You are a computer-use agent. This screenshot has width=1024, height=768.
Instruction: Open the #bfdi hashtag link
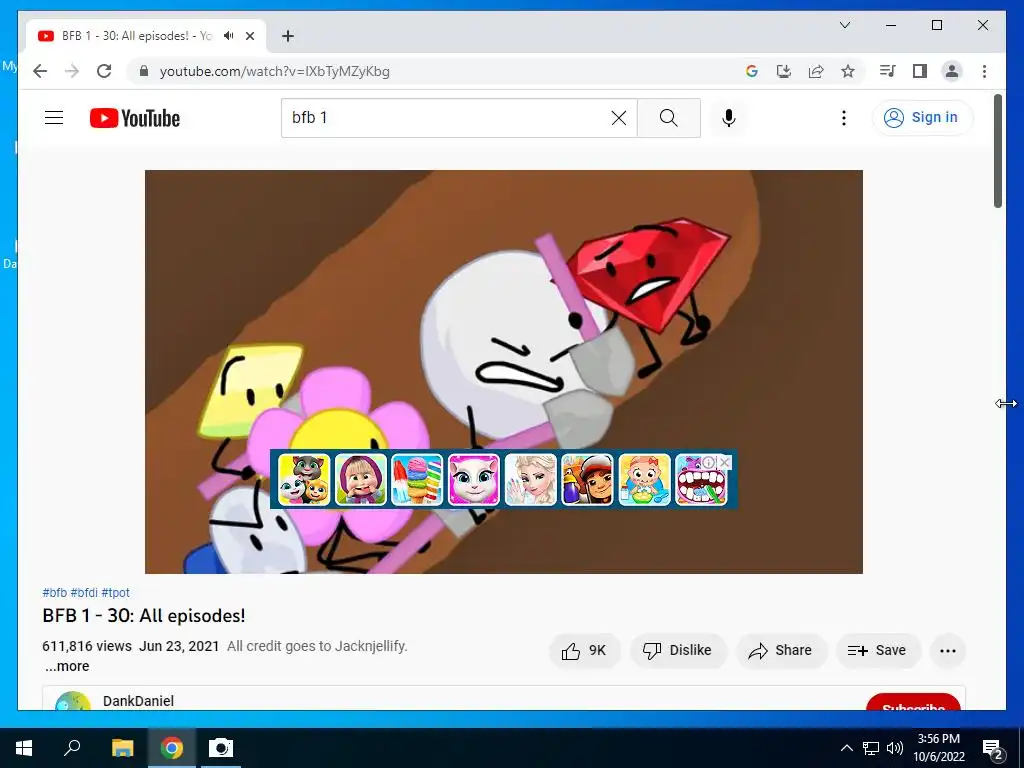coord(84,592)
